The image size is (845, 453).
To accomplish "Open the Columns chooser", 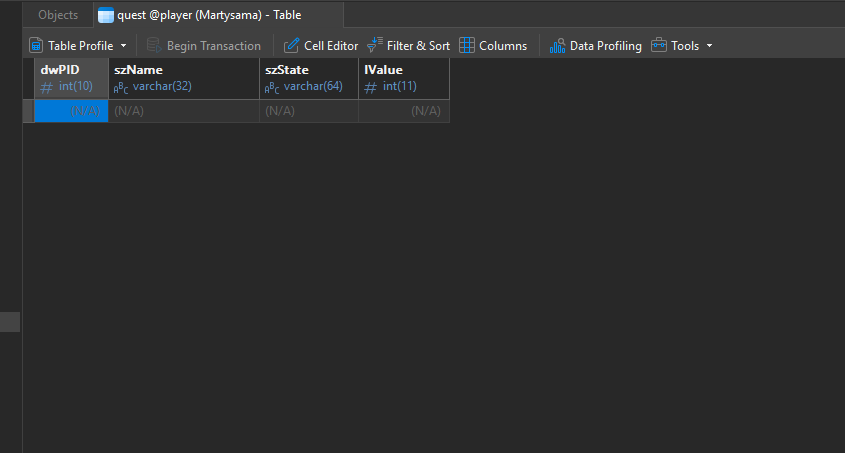I will point(493,46).
